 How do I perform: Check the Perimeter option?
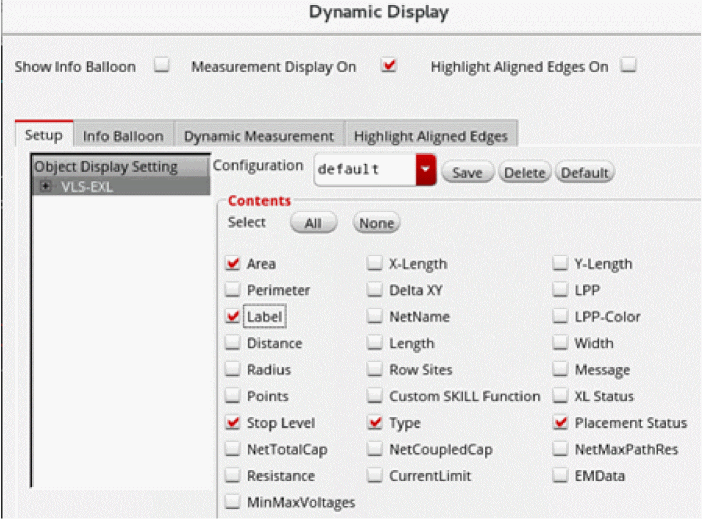click(233, 290)
